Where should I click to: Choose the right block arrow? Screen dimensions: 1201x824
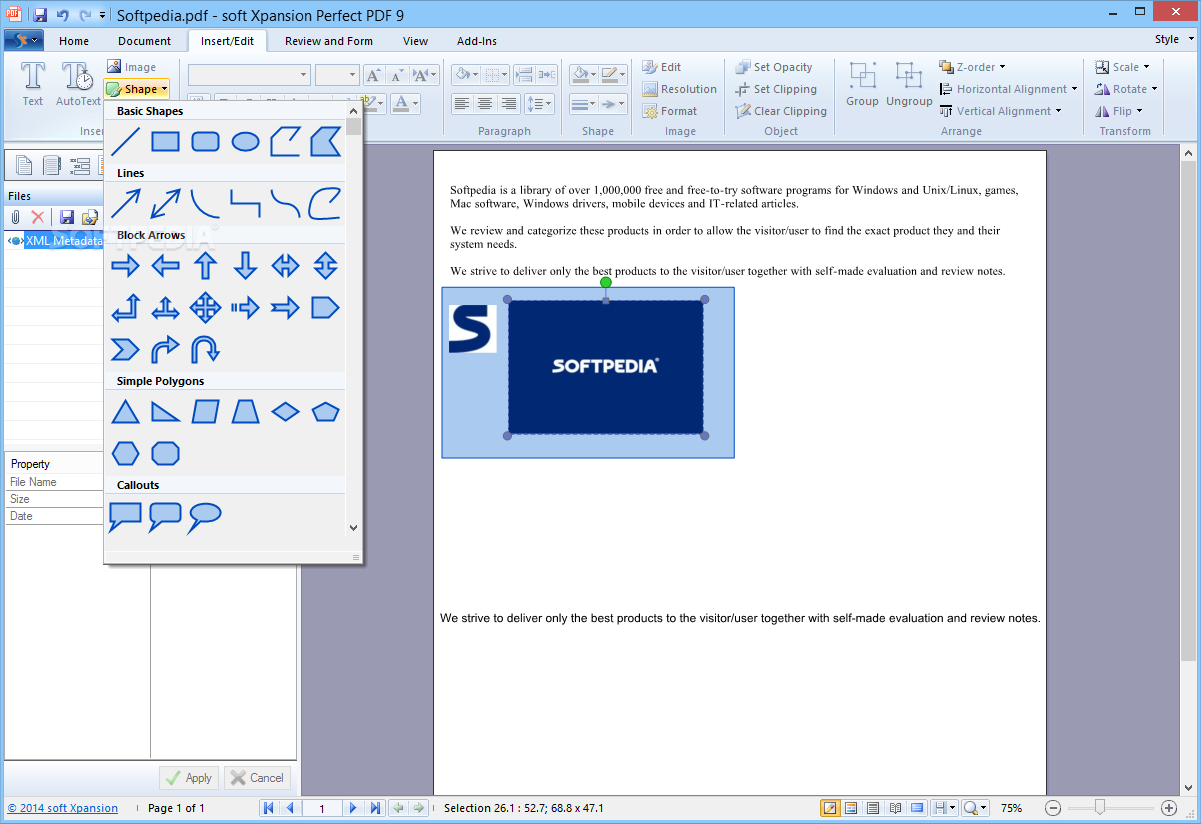pos(125,266)
